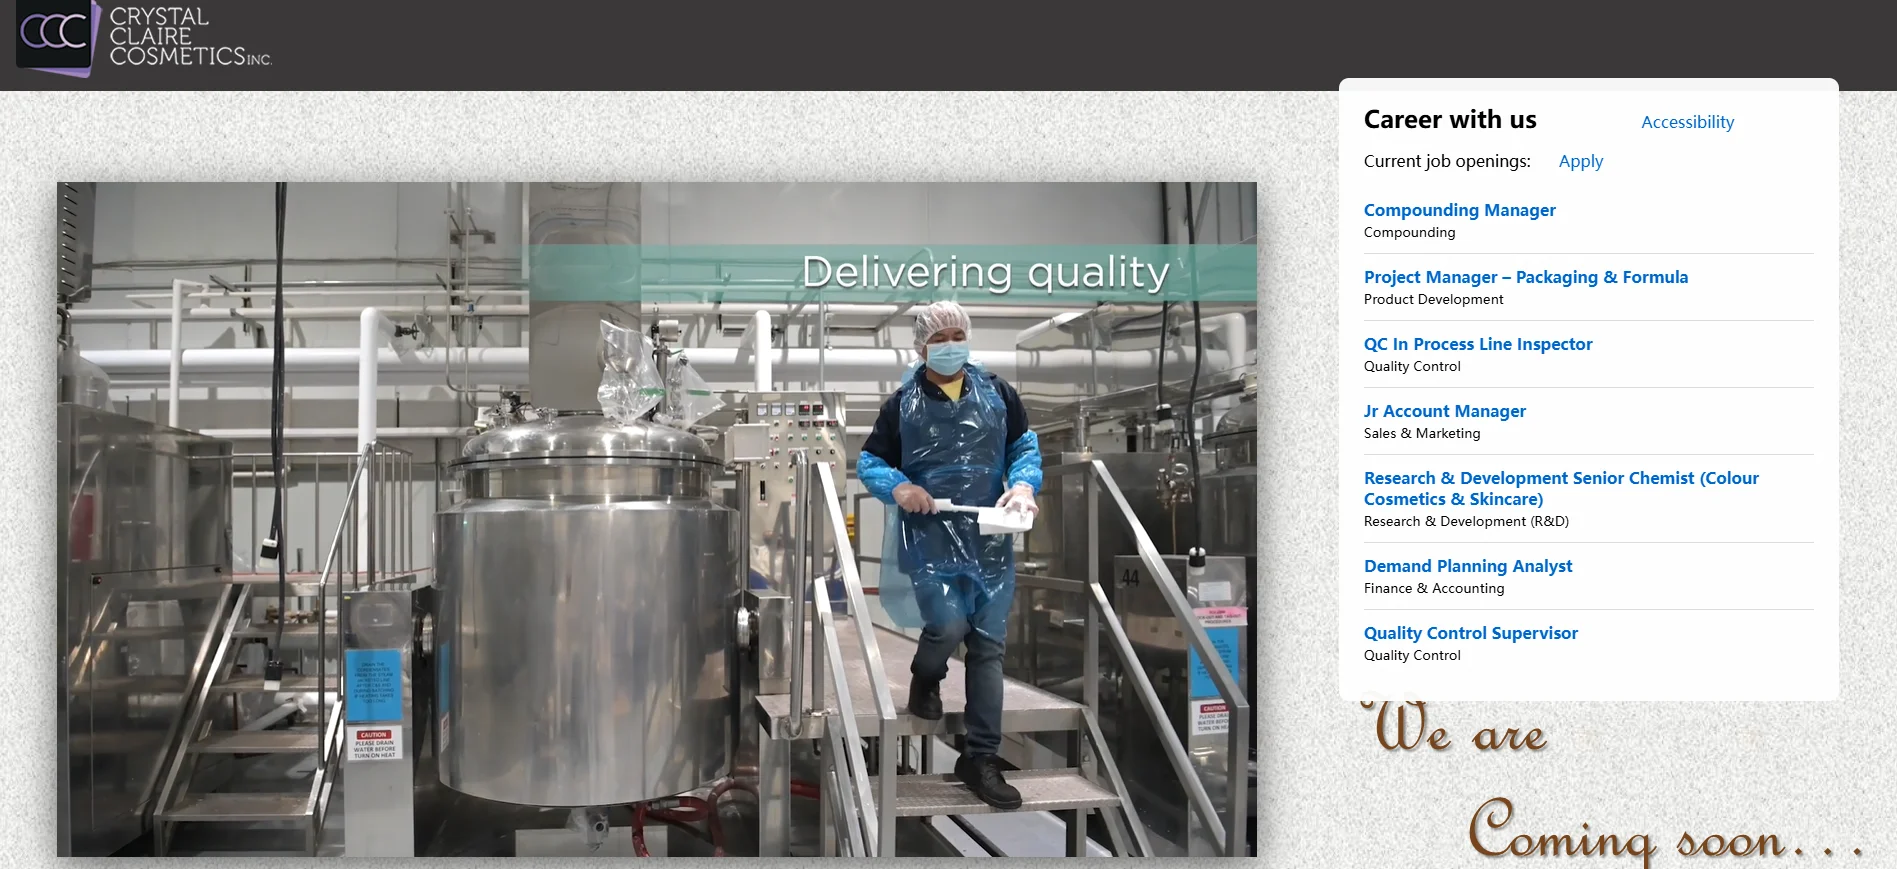Image resolution: width=1897 pixels, height=869 pixels.
Task: Open QC In Process Line Inspector job
Action: click(x=1477, y=344)
